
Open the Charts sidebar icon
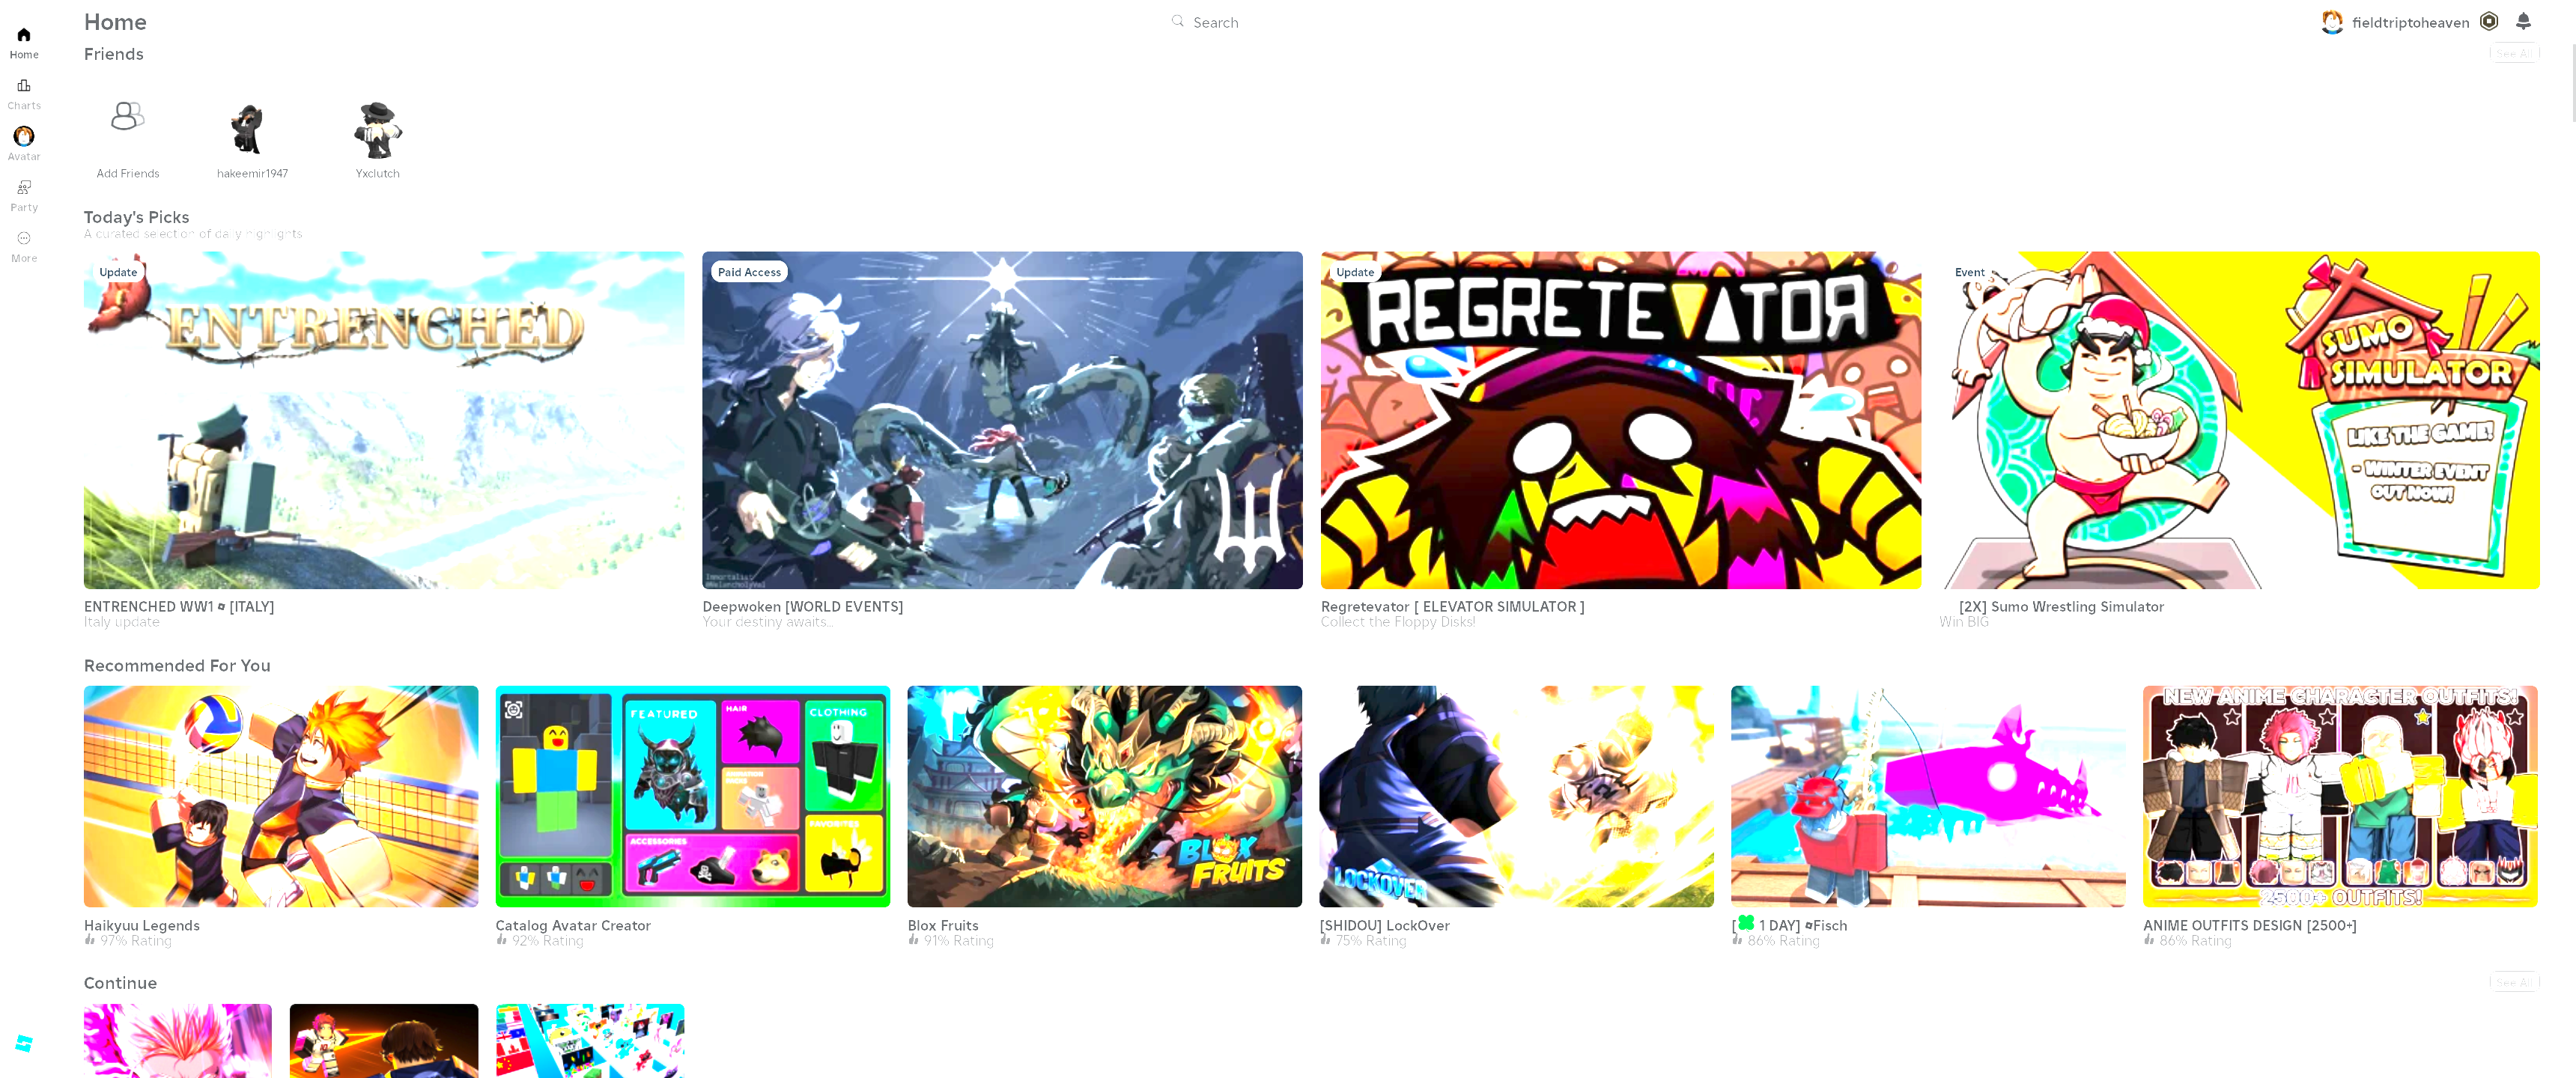[24, 86]
